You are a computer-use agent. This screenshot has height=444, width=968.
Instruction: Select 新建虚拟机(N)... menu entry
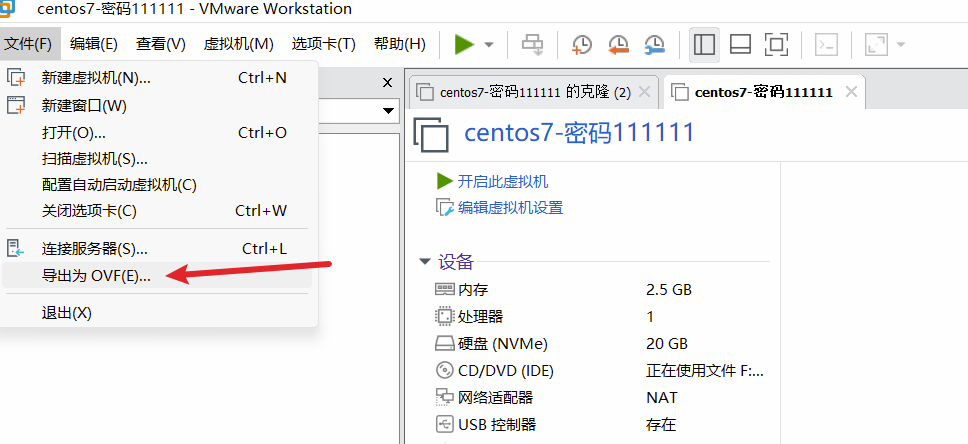click(x=157, y=78)
